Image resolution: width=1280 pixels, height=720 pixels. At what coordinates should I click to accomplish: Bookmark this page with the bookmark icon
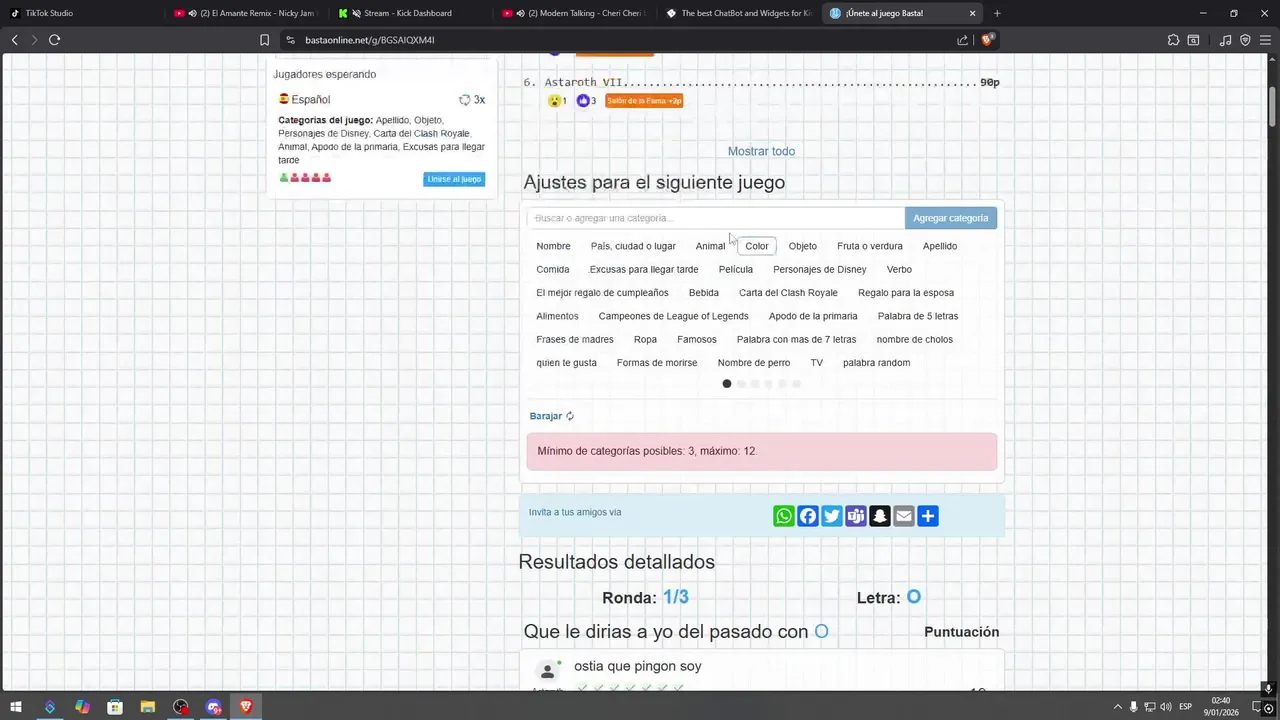point(264,40)
